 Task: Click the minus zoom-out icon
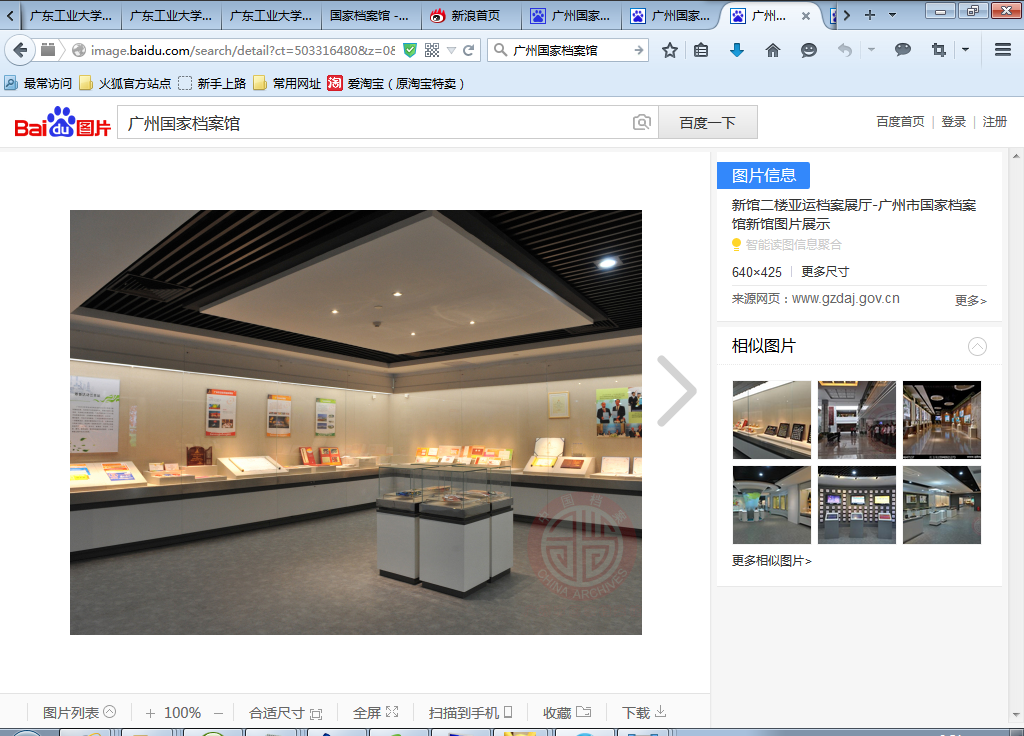click(x=218, y=713)
